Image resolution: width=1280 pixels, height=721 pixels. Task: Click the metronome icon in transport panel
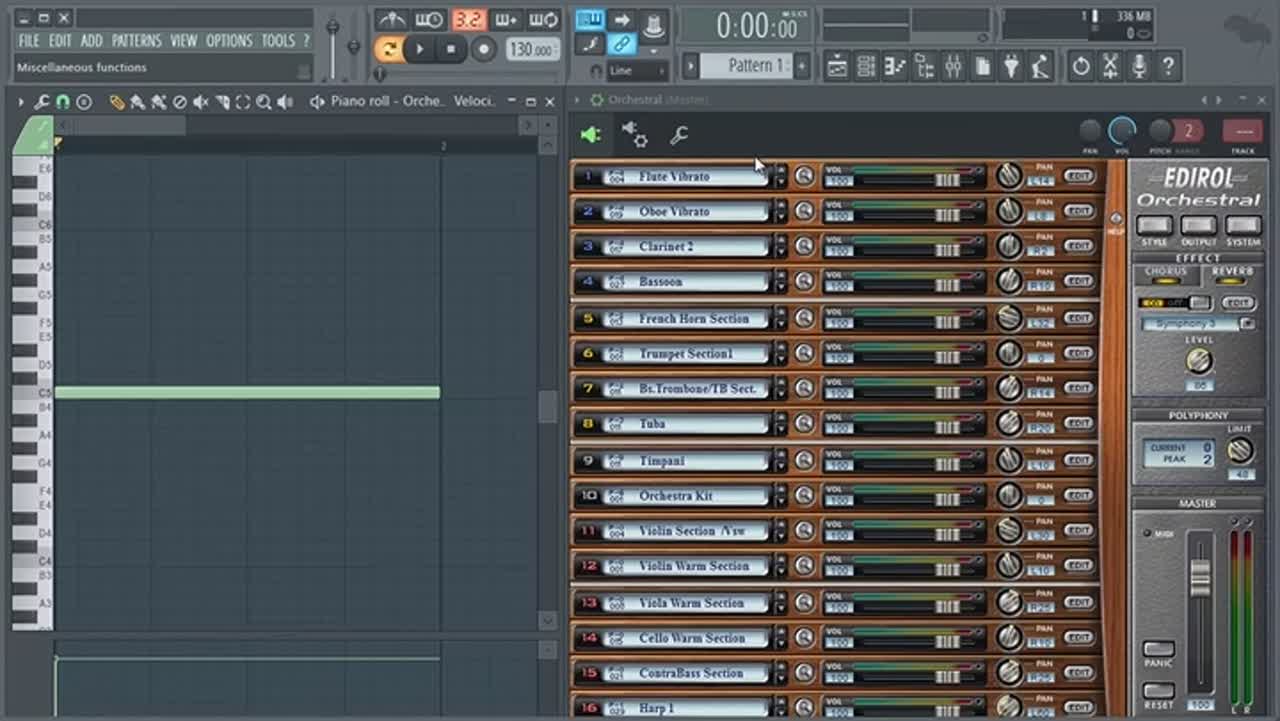click(x=391, y=20)
